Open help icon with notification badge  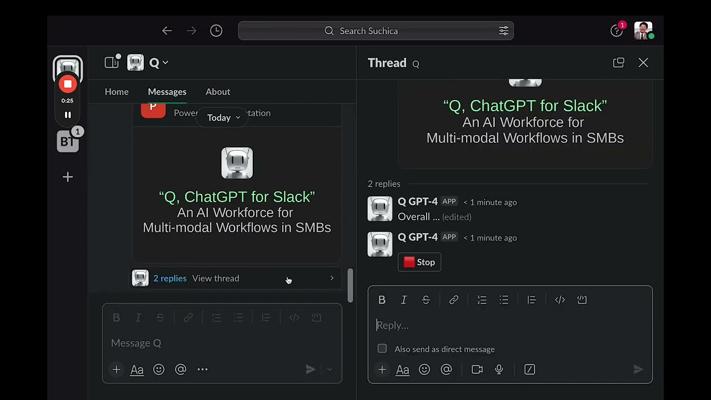[617, 30]
